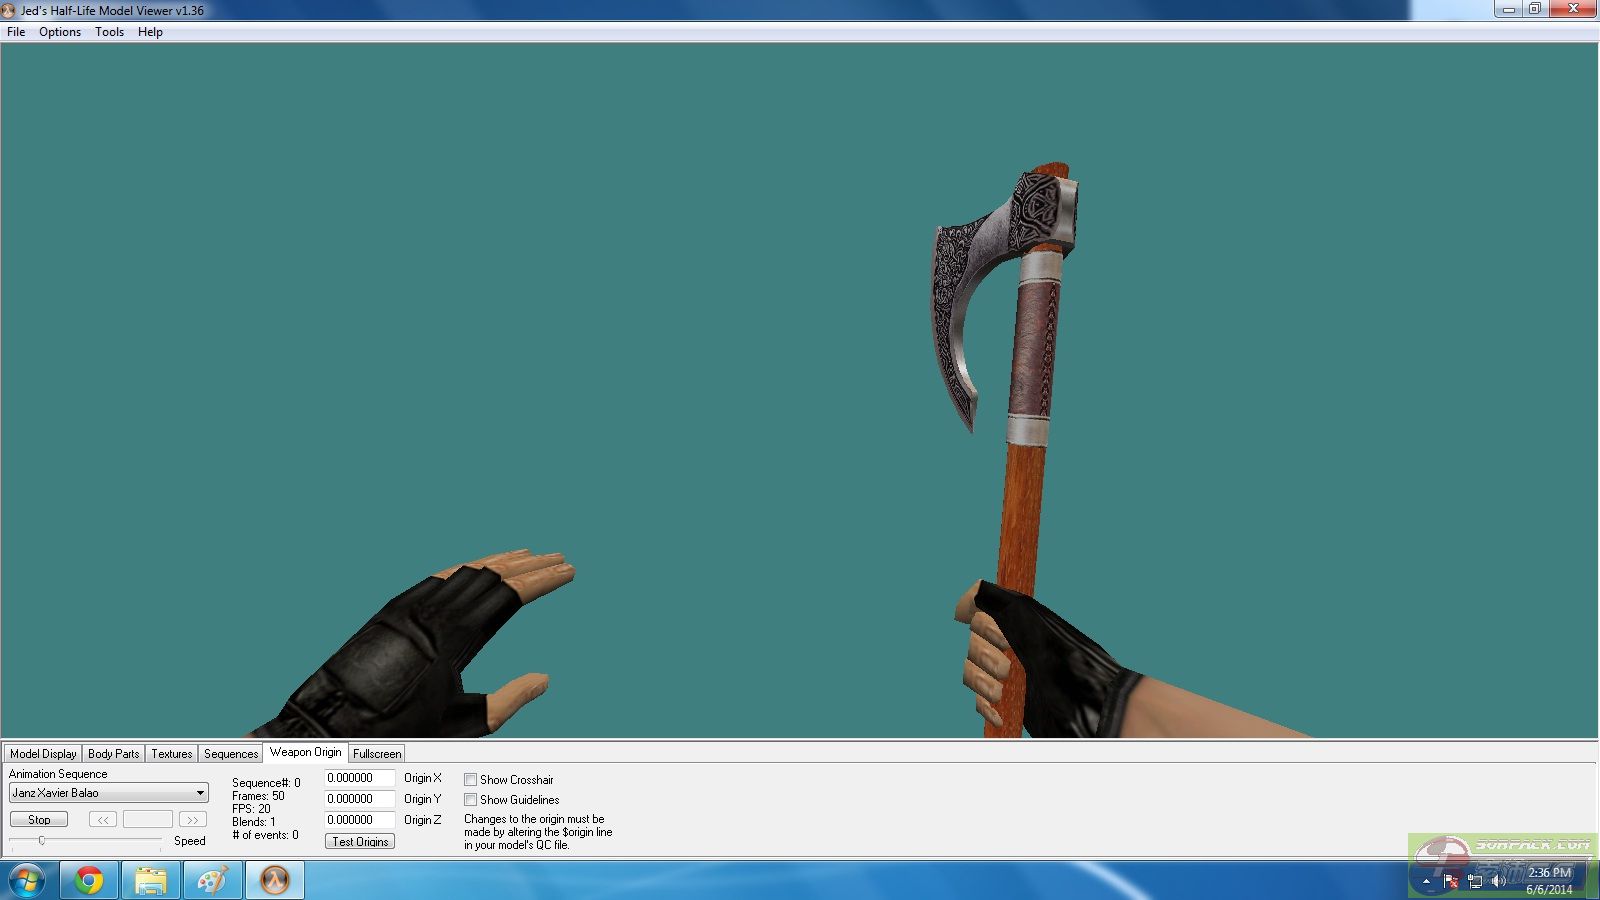Click the Origin X input field
This screenshot has width=1600, height=900.
coord(359,778)
